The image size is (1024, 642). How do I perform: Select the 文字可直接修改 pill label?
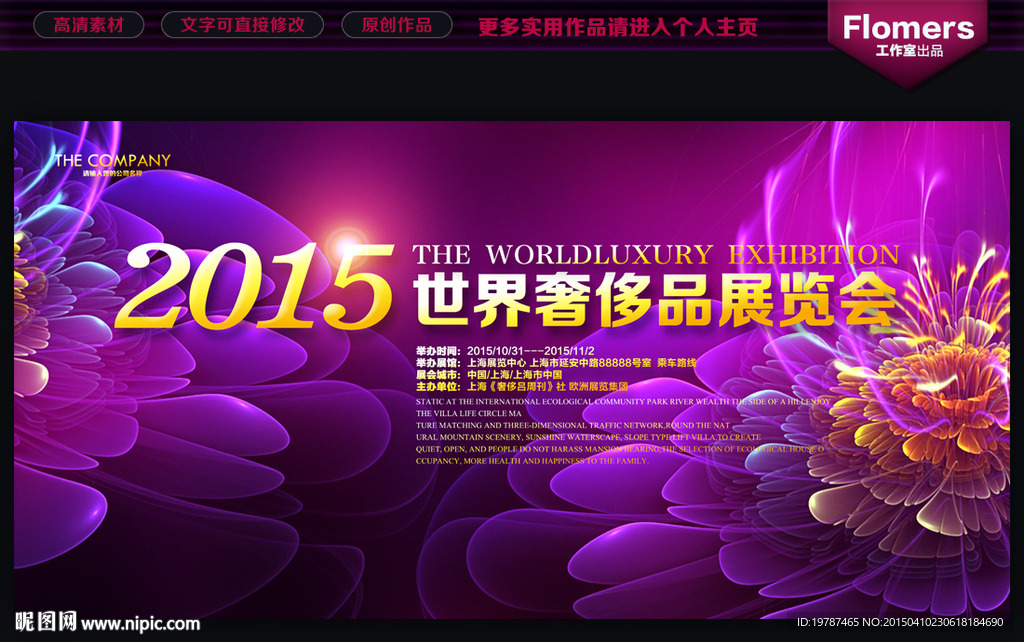coord(242,25)
